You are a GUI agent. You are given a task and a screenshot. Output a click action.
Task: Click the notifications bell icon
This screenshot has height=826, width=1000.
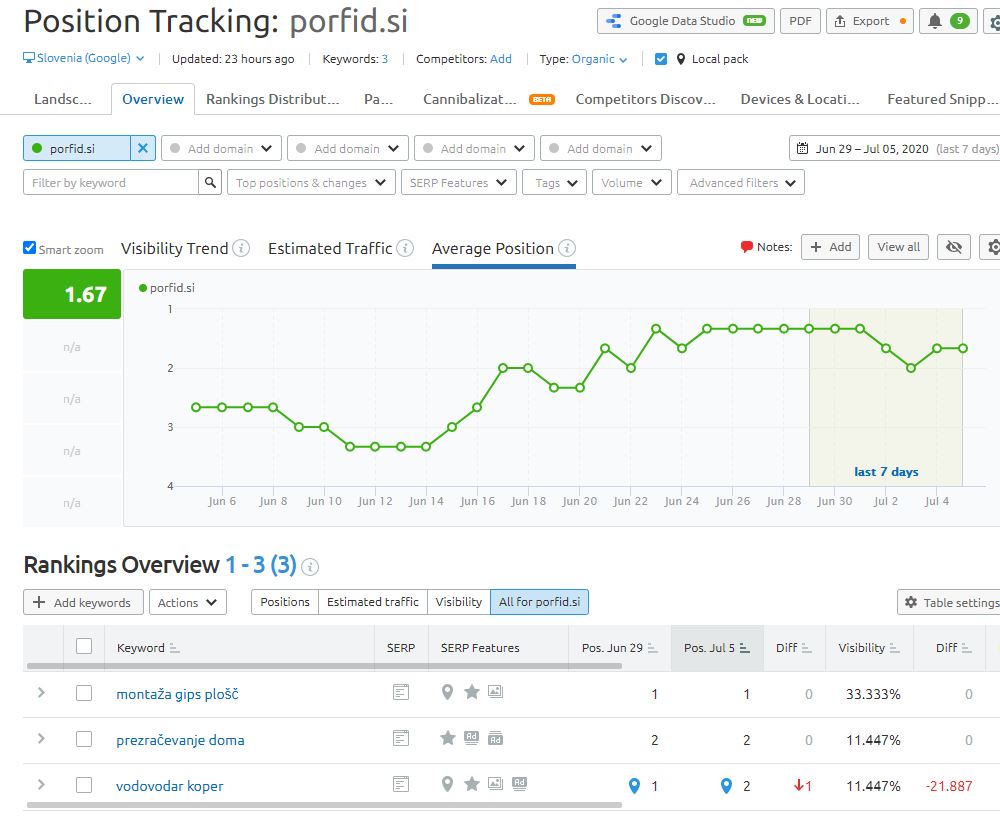pos(935,21)
